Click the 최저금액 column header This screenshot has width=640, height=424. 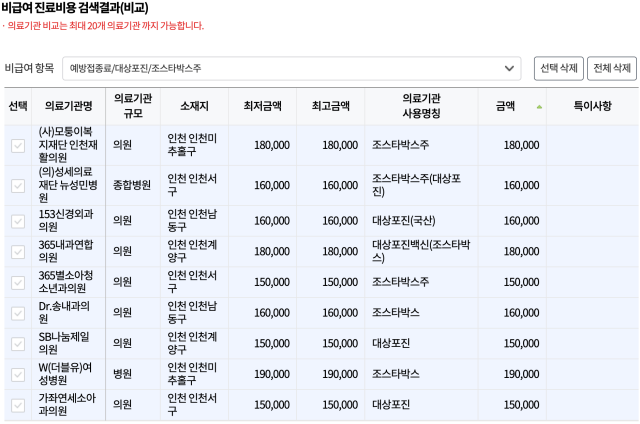coord(262,106)
